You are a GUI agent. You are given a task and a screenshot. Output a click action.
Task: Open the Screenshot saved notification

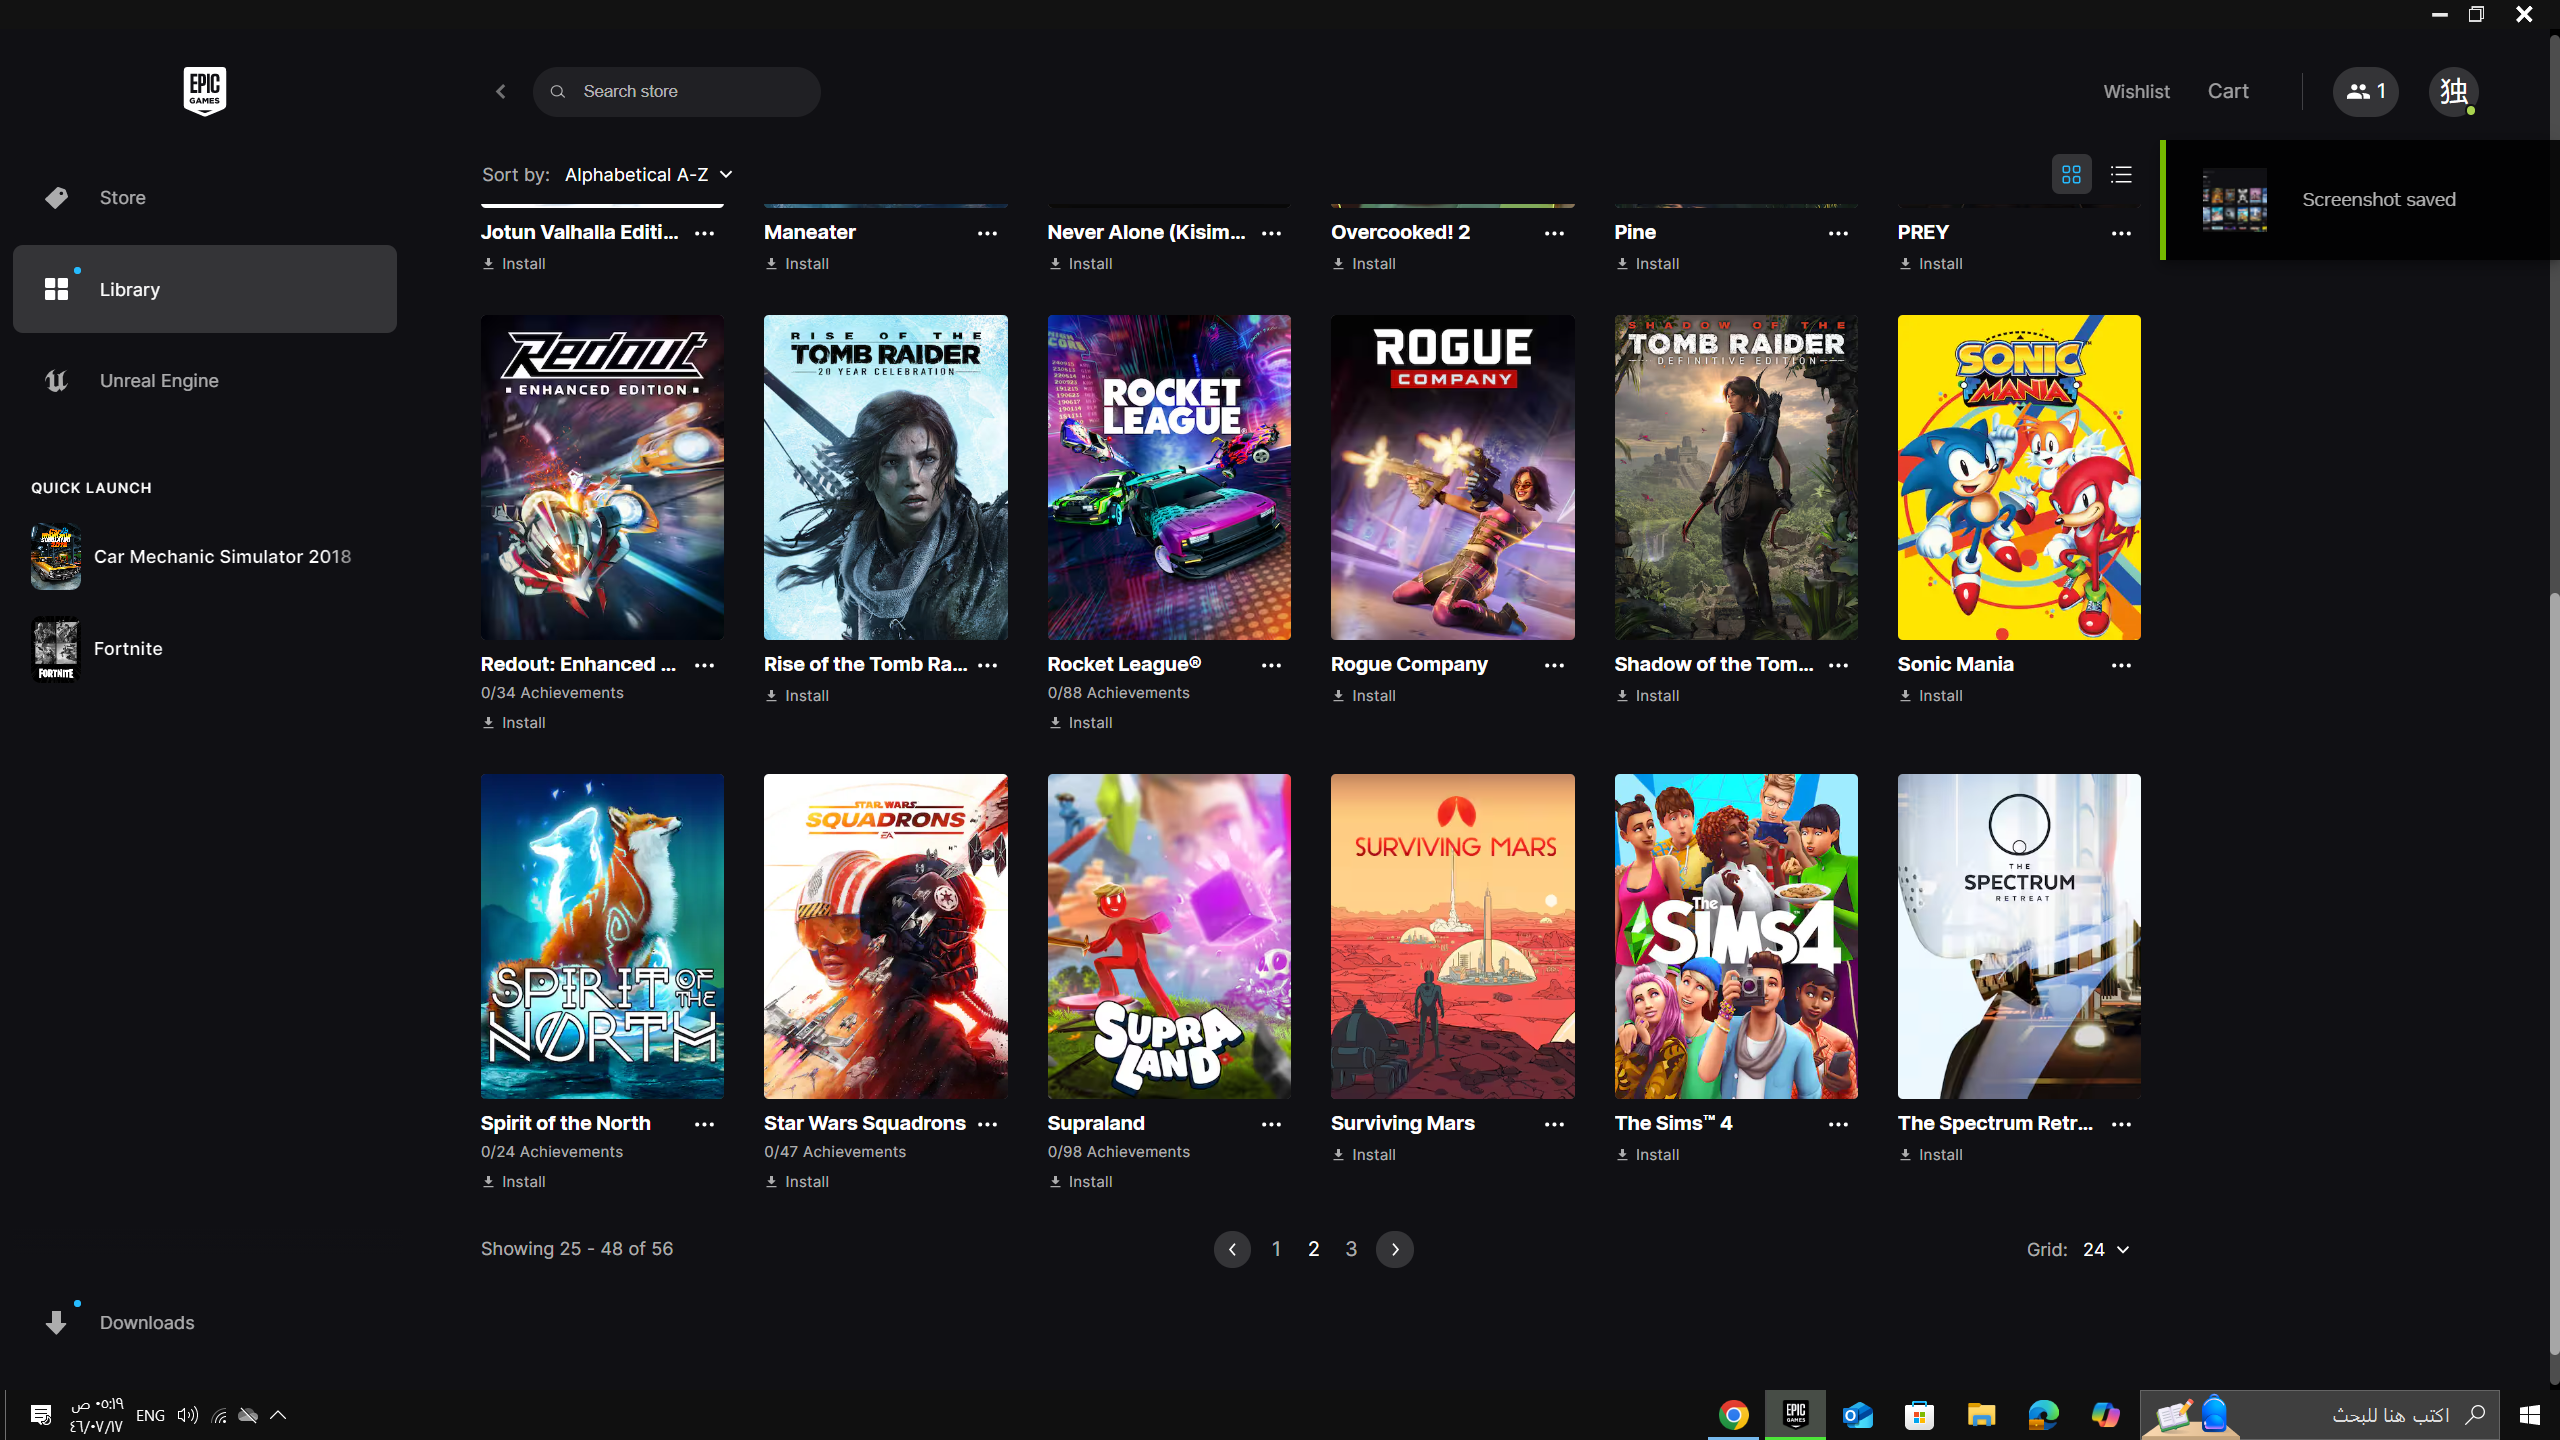(2360, 200)
